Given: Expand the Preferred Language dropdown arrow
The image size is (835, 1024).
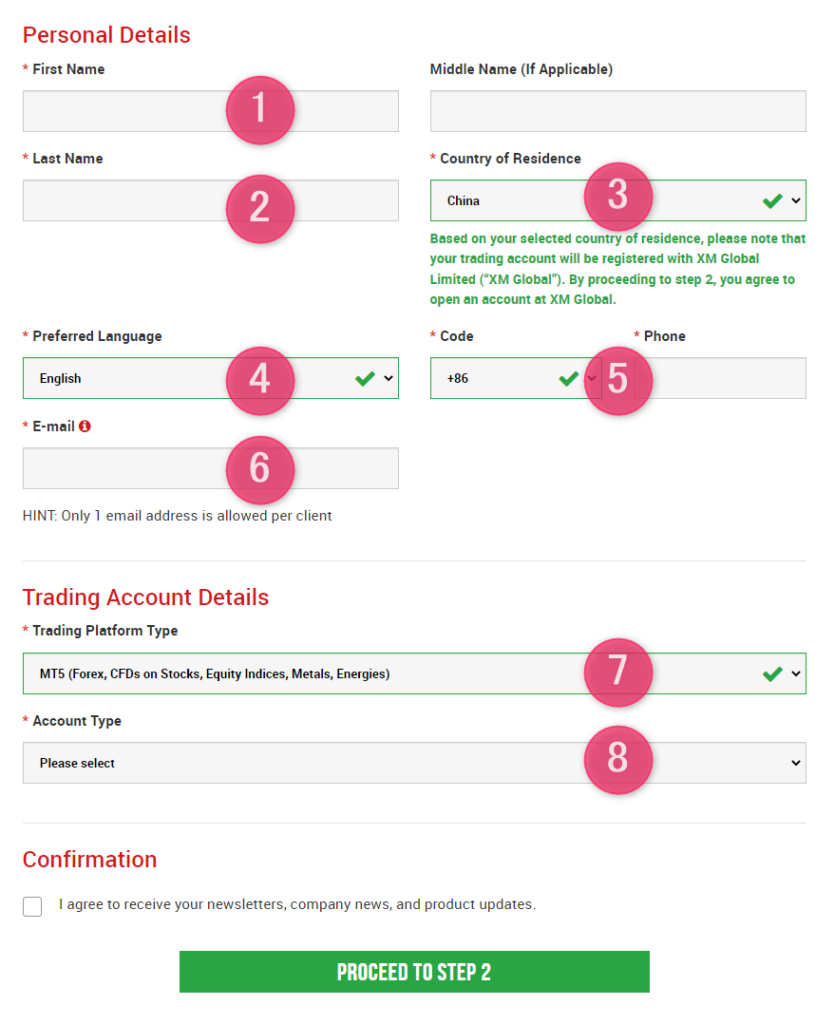Looking at the screenshot, I should click(x=388, y=378).
